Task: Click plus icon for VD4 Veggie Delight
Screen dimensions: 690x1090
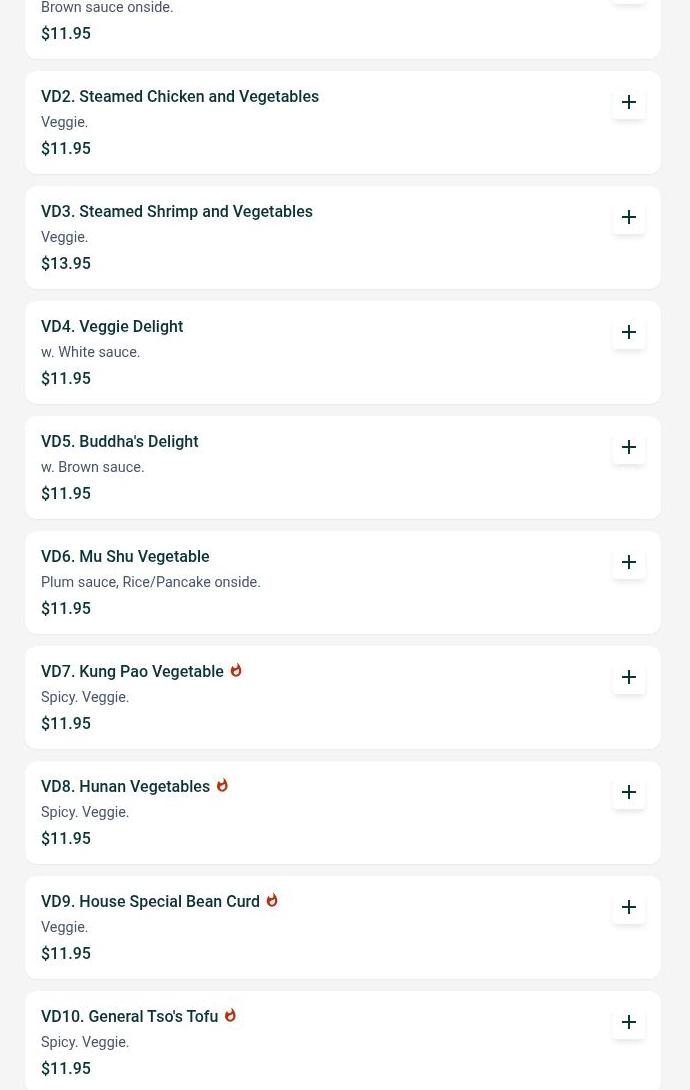Action: (x=629, y=332)
